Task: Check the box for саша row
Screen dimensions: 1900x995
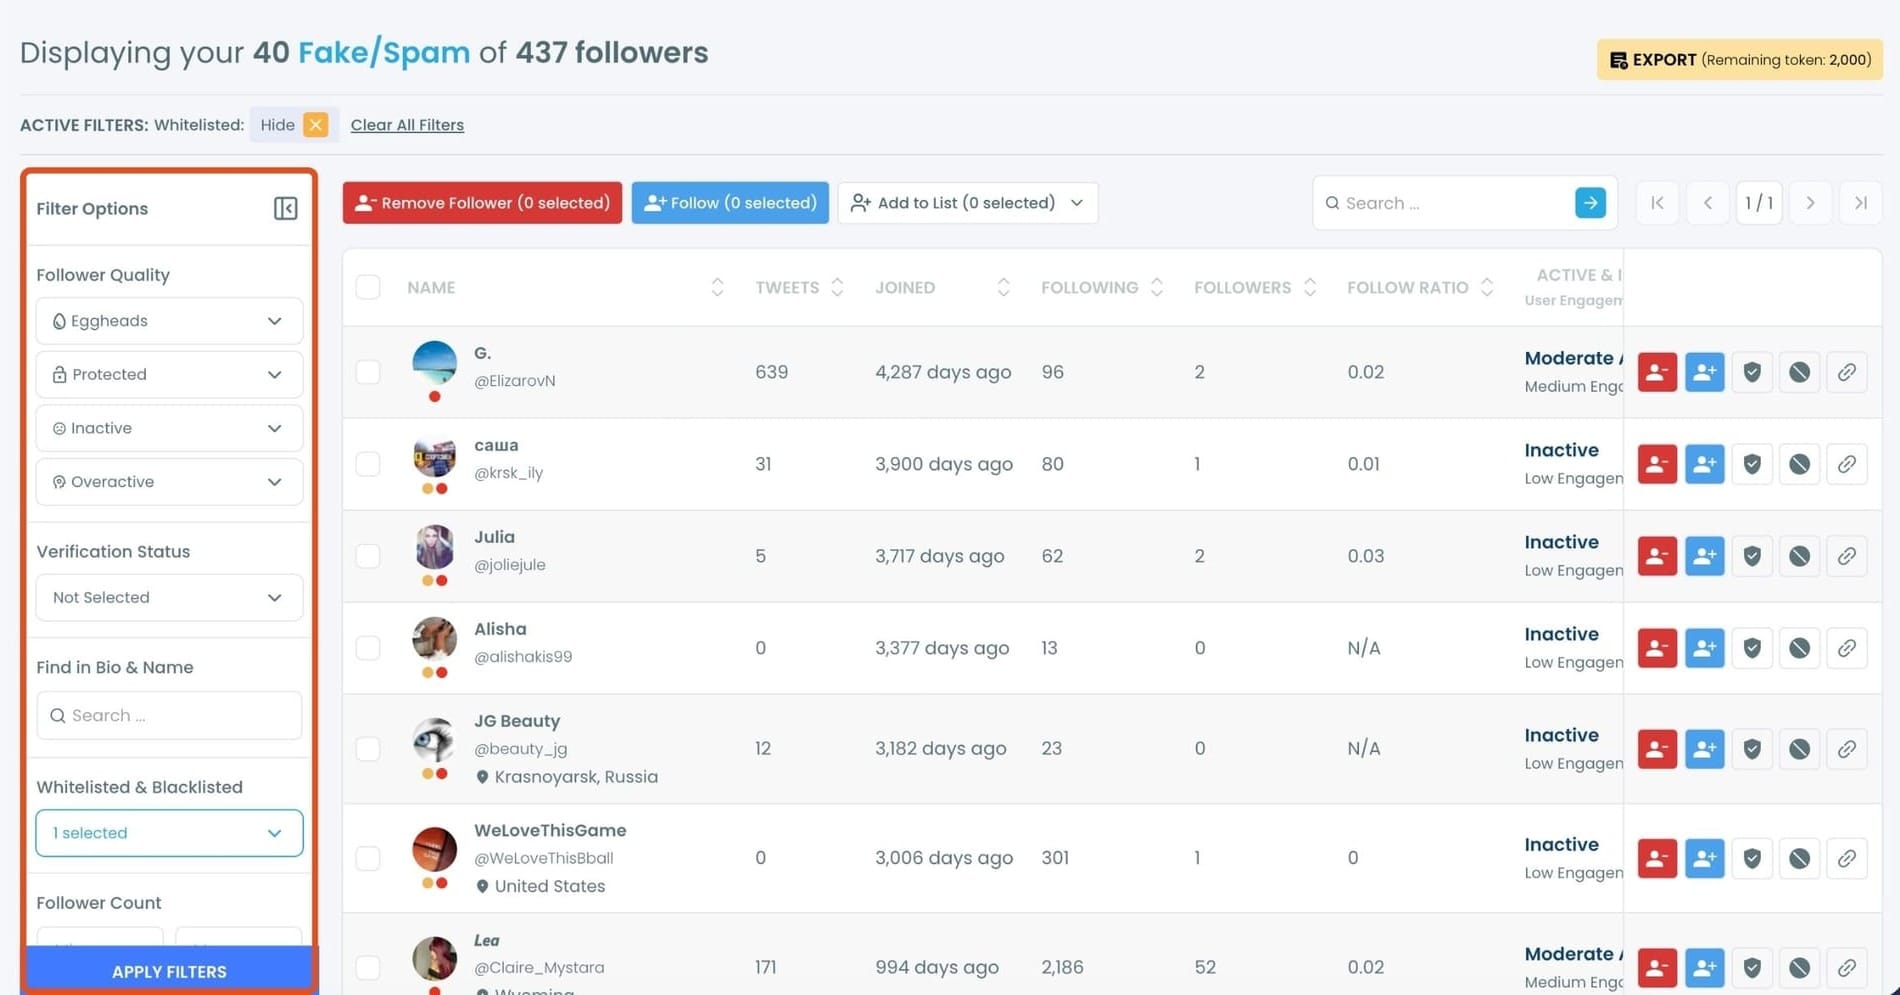Action: pos(368,464)
